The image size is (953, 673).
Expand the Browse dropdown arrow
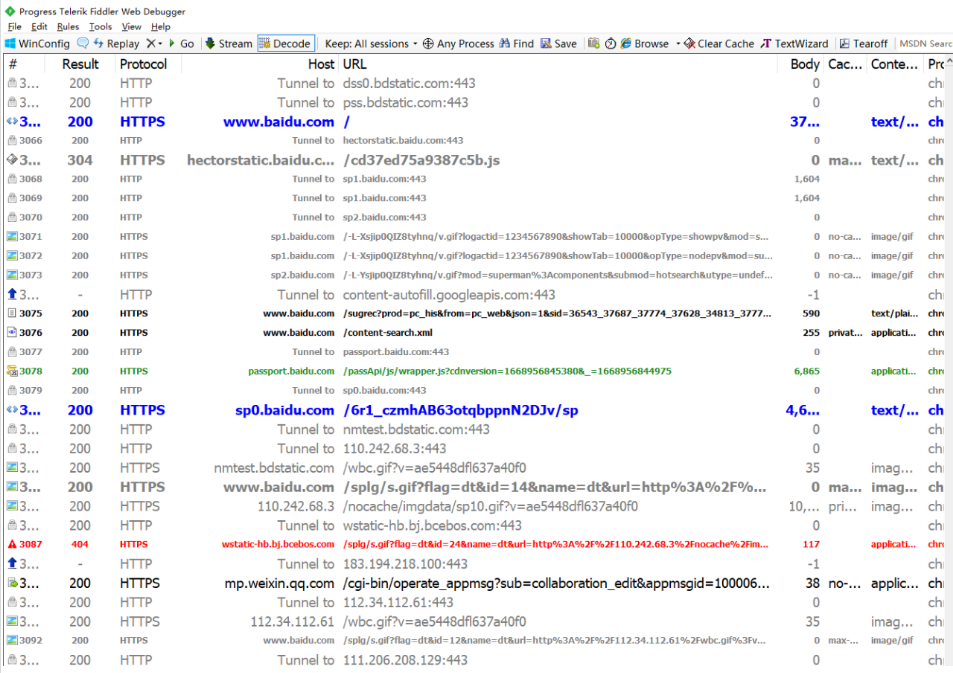678,44
